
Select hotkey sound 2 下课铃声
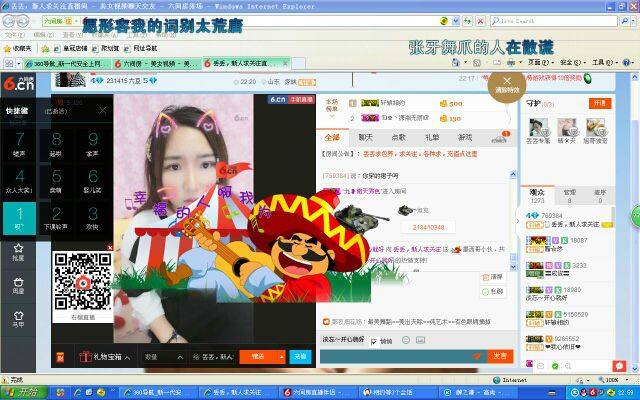56,218
